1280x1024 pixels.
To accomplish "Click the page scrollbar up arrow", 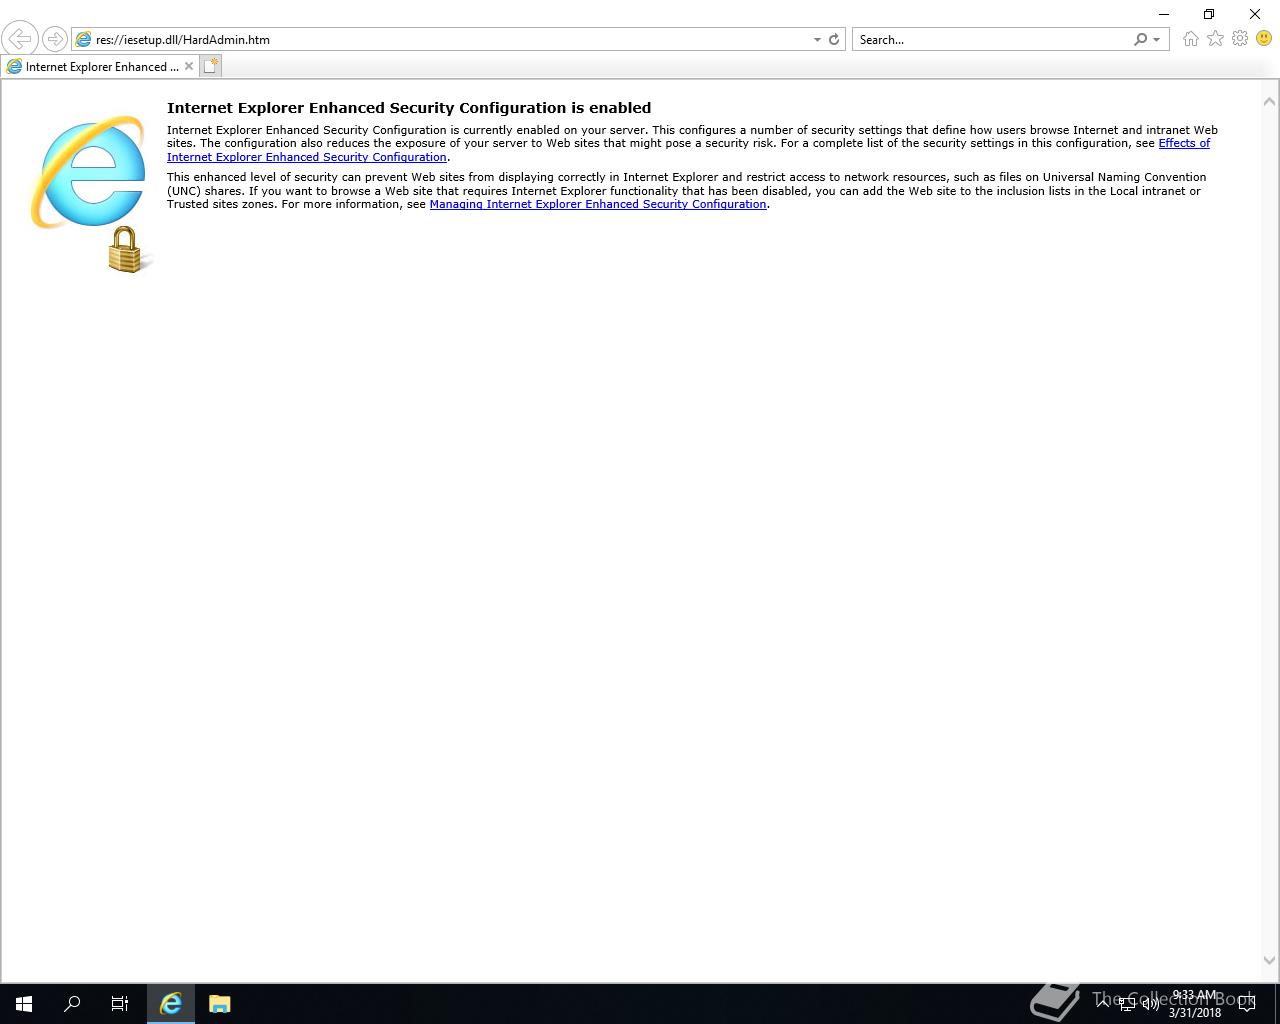I will (x=1269, y=101).
